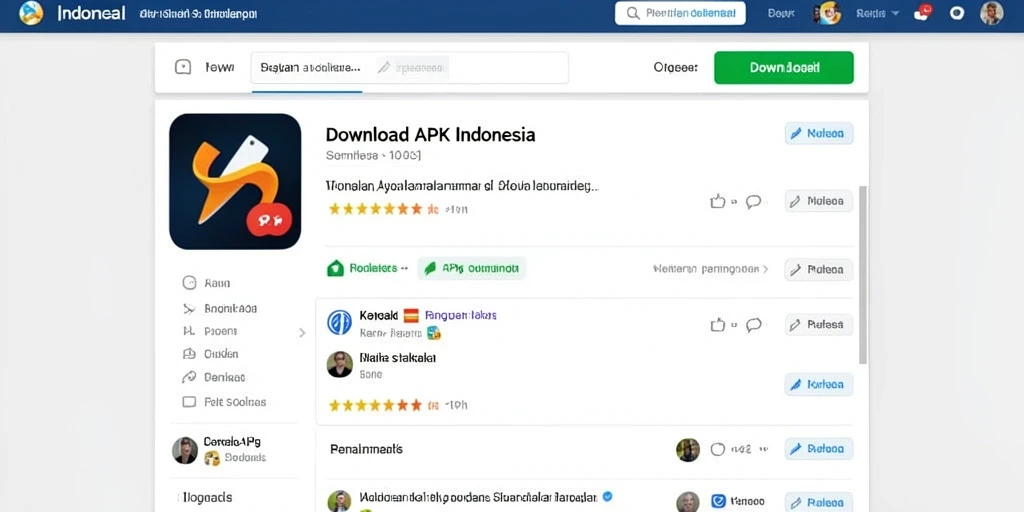Open the Bœx link in the header
This screenshot has height=512, width=1024.
click(781, 13)
